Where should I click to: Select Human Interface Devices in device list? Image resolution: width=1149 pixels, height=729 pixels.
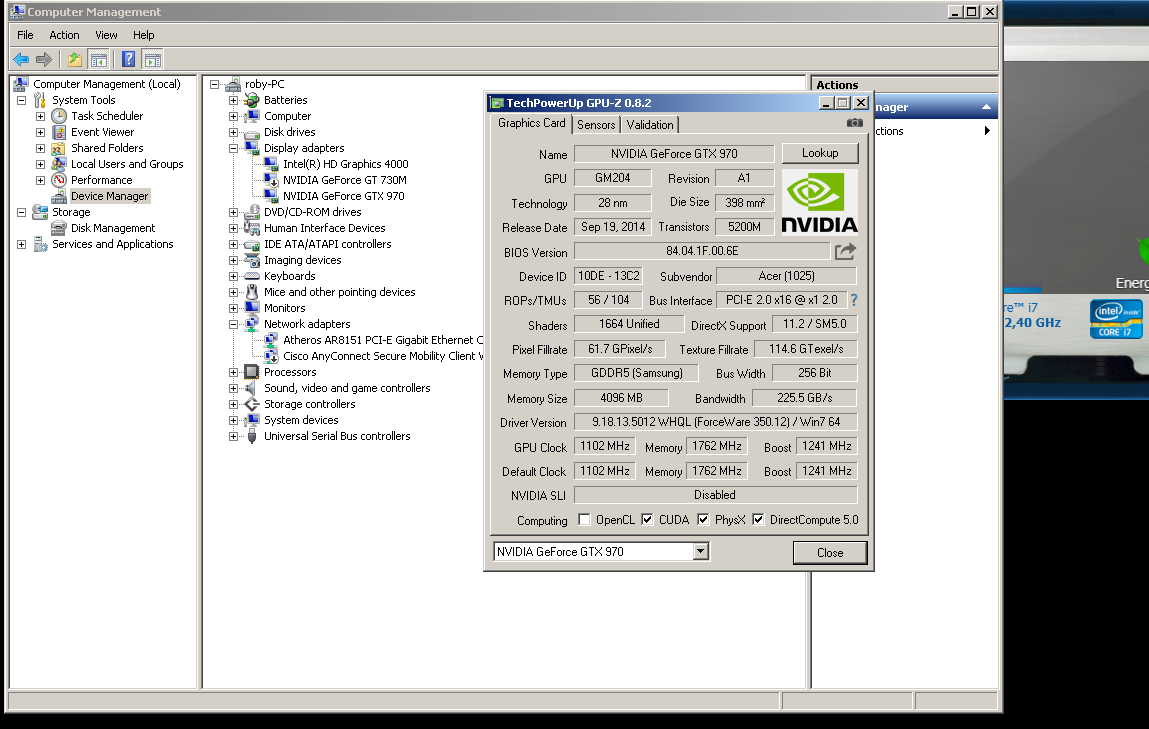point(325,228)
